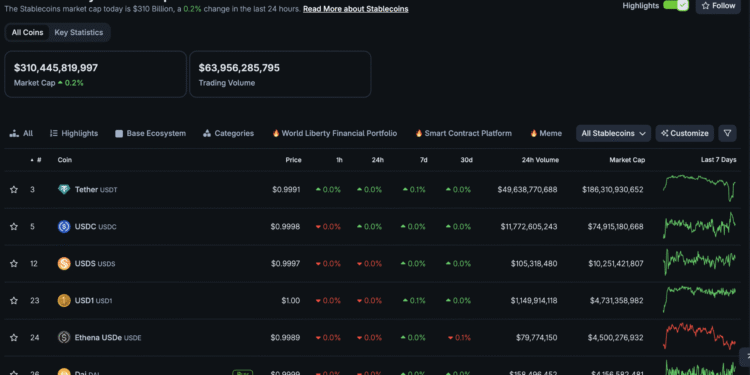Open the Tether USDT coin name
750x375 pixels.
click(96, 189)
